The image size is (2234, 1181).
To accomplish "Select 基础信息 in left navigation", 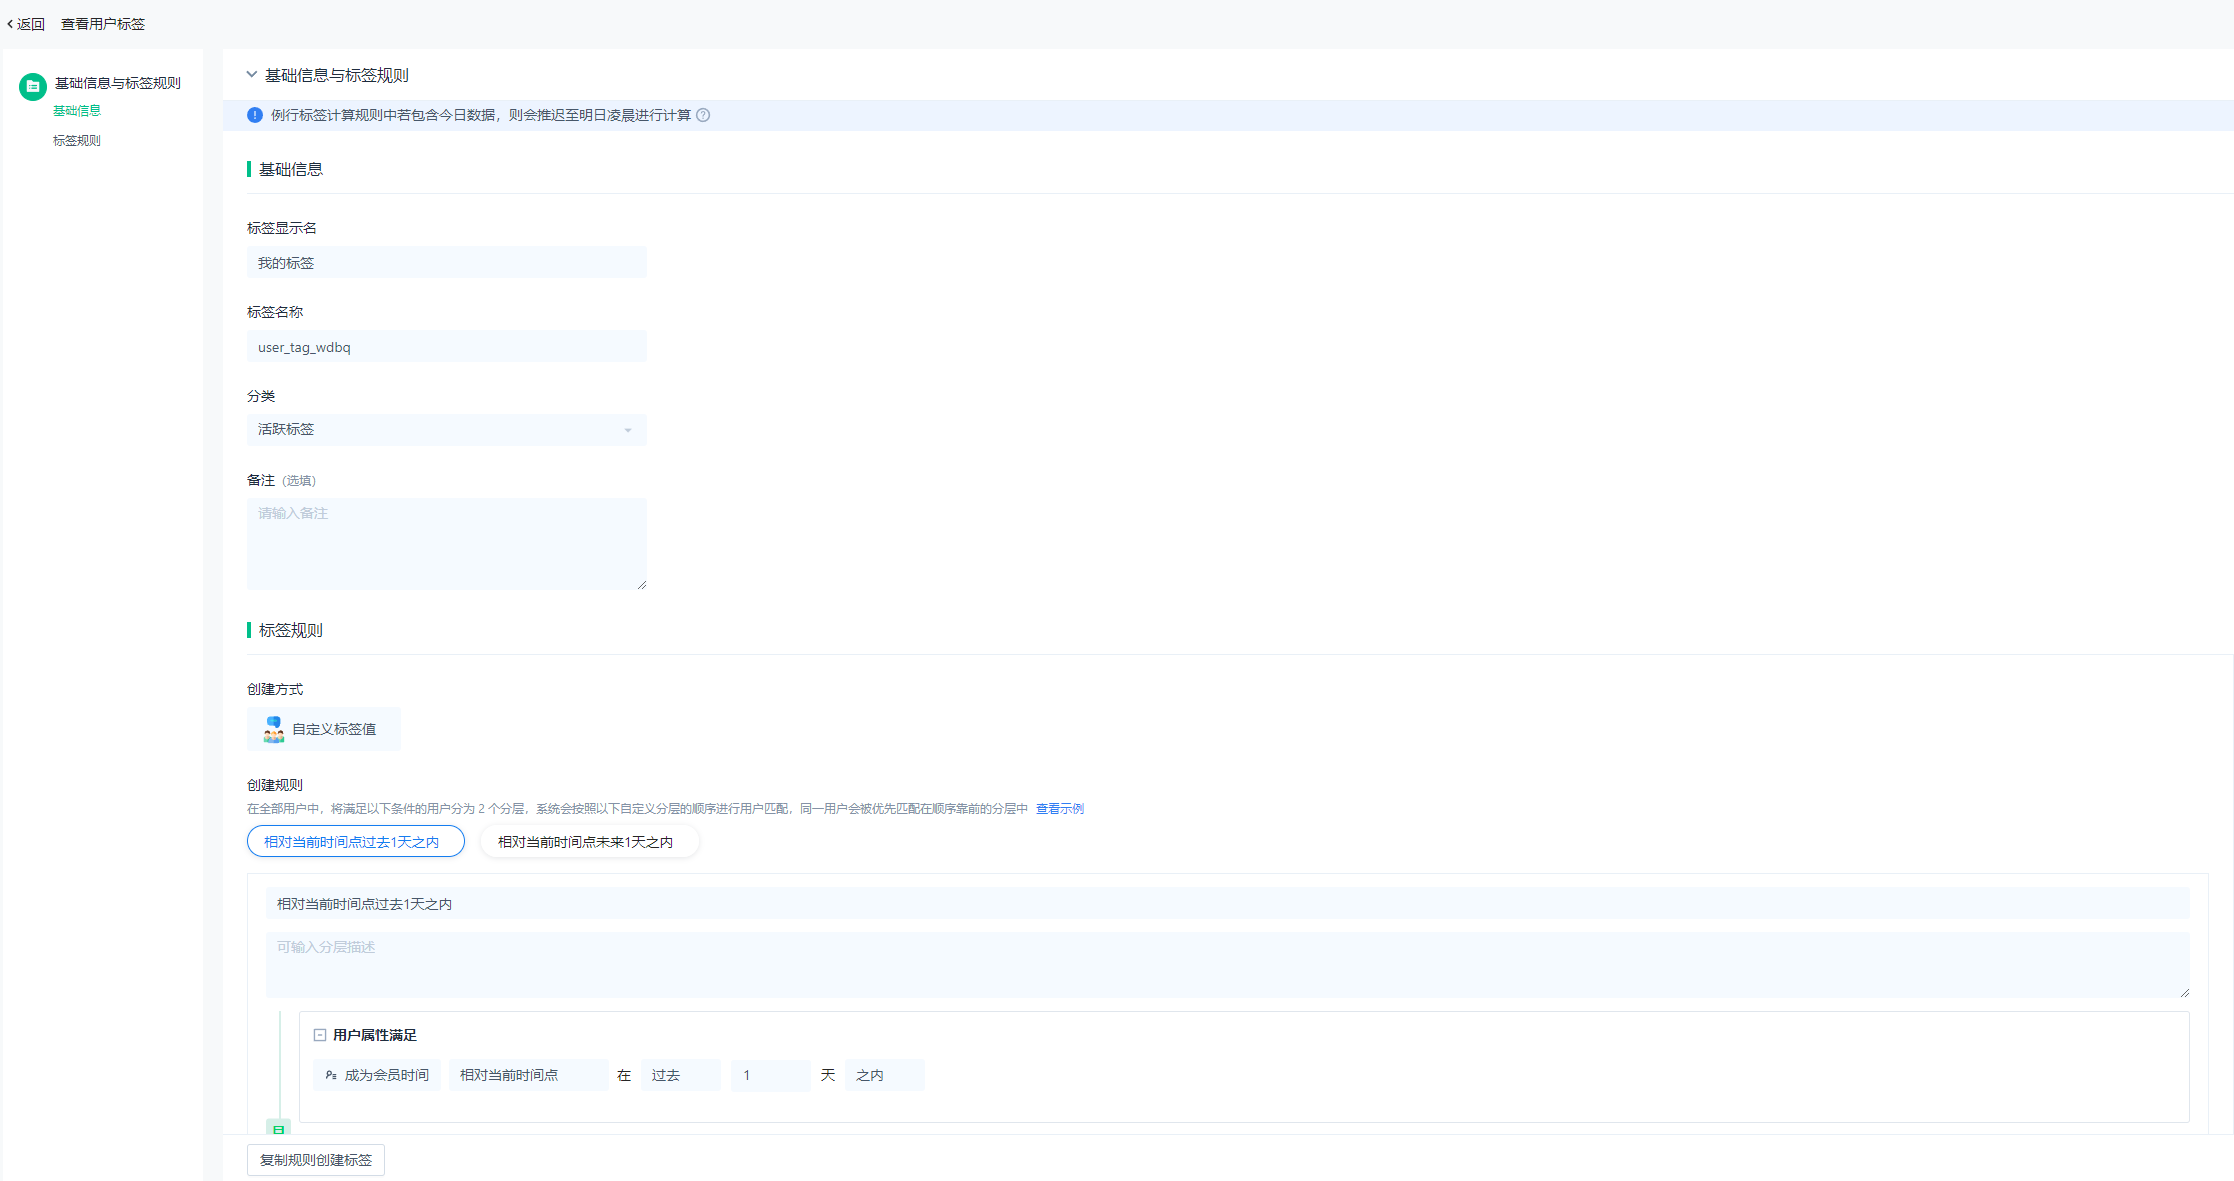I will [x=77, y=111].
